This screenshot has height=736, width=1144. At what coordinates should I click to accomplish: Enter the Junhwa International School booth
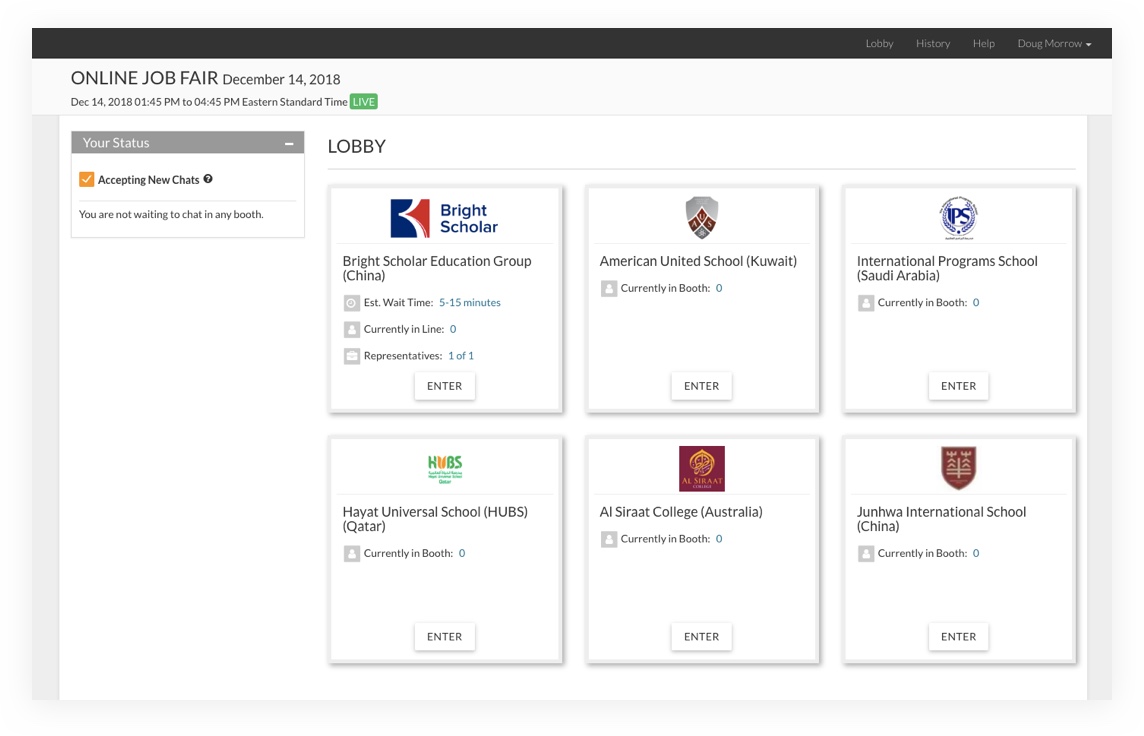coord(958,637)
